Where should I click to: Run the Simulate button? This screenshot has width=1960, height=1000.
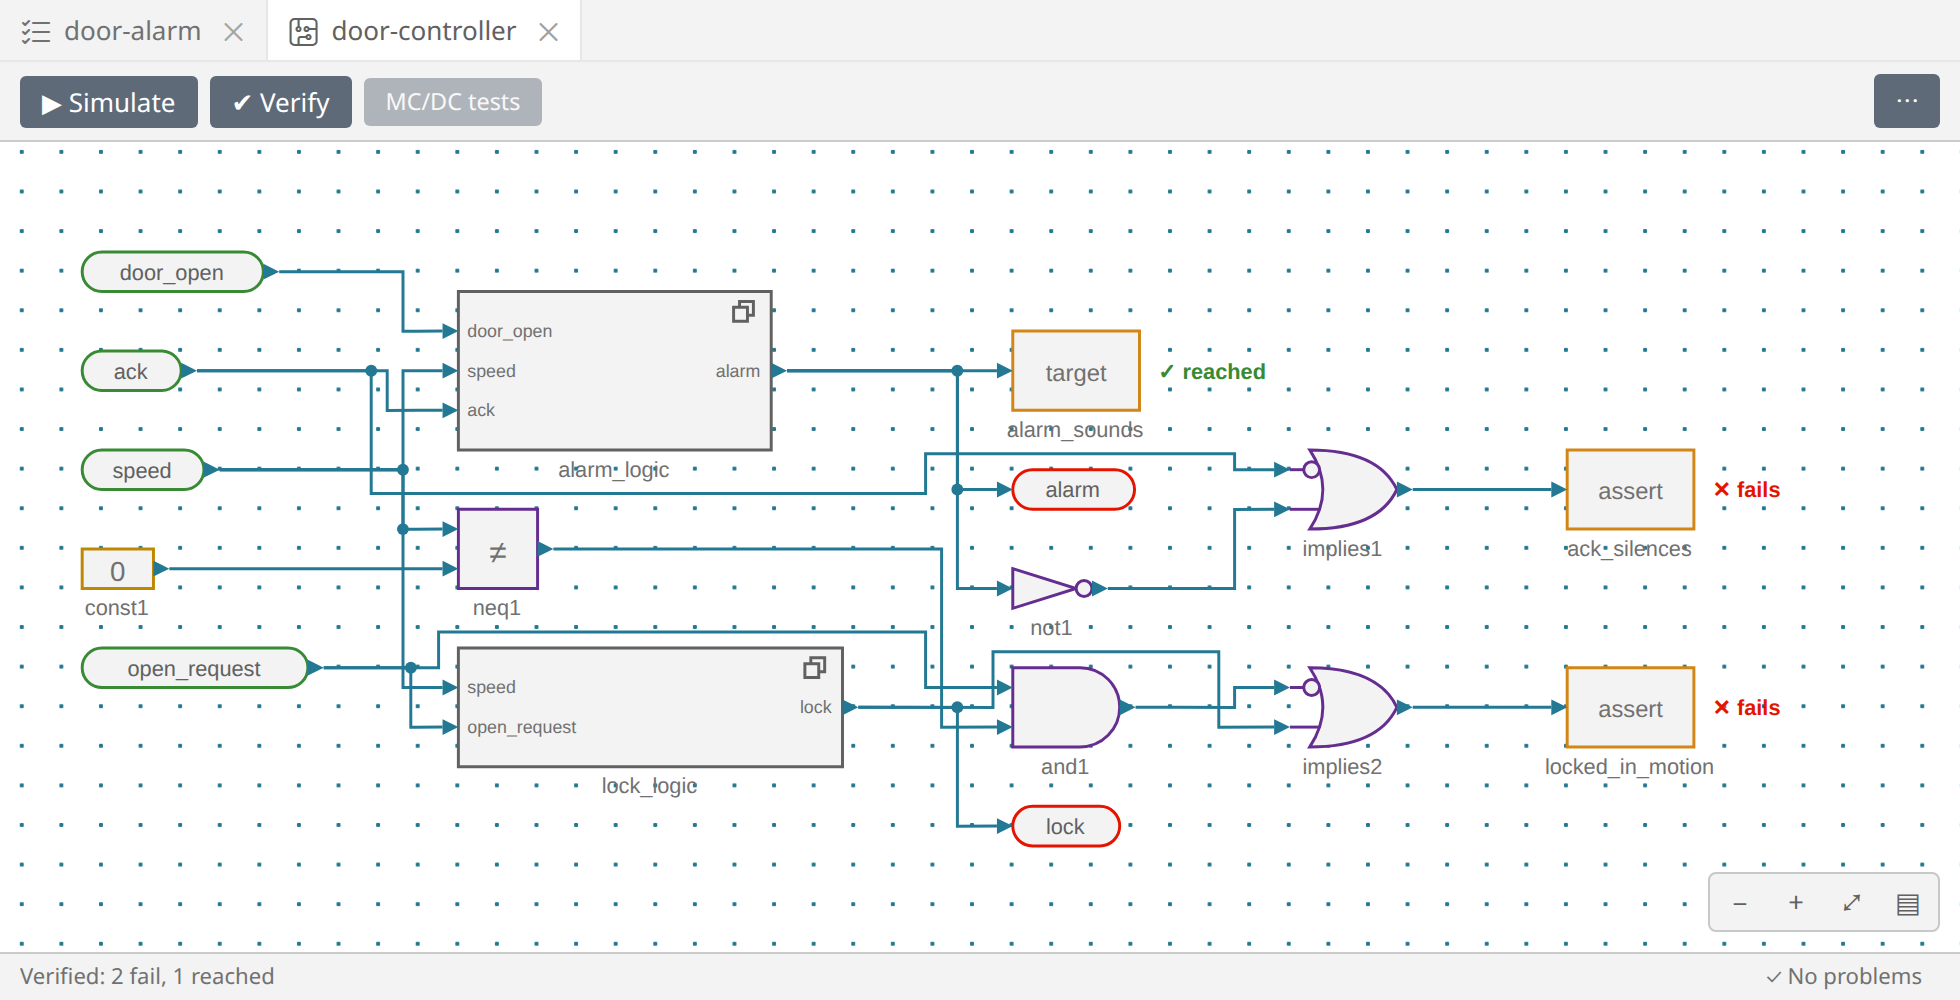(109, 102)
